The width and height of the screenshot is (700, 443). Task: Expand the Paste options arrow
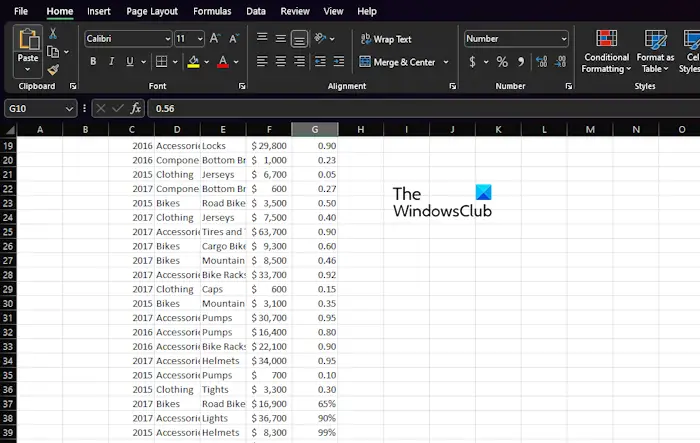28,69
